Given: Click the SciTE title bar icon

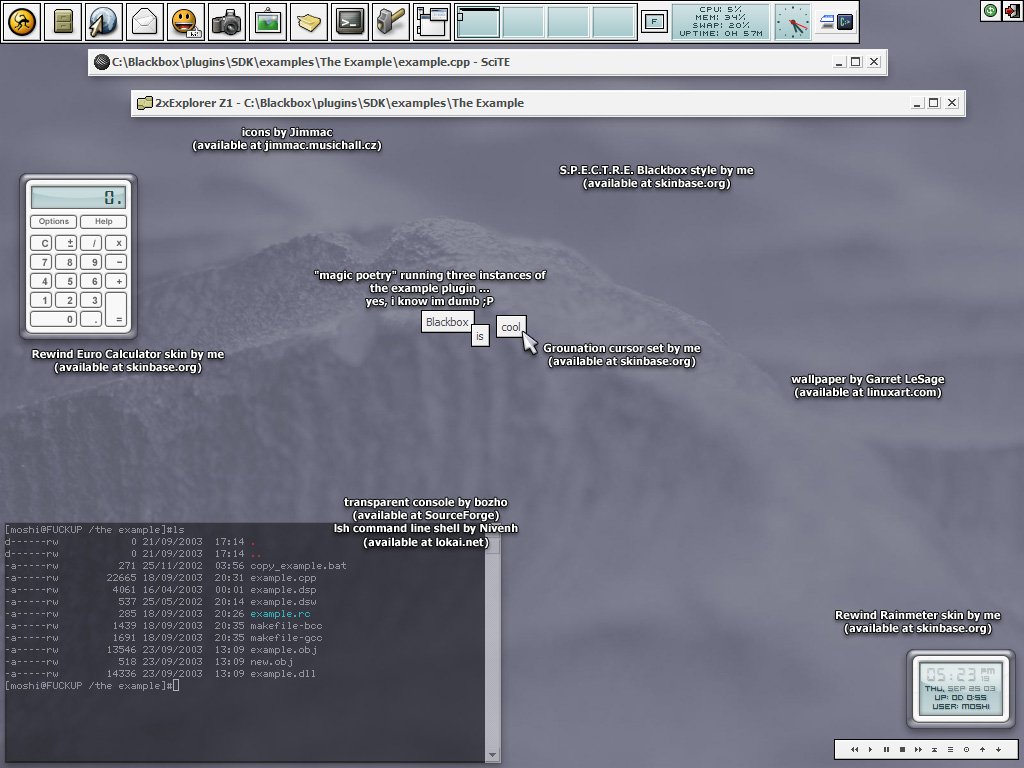Looking at the screenshot, I should tap(101, 62).
